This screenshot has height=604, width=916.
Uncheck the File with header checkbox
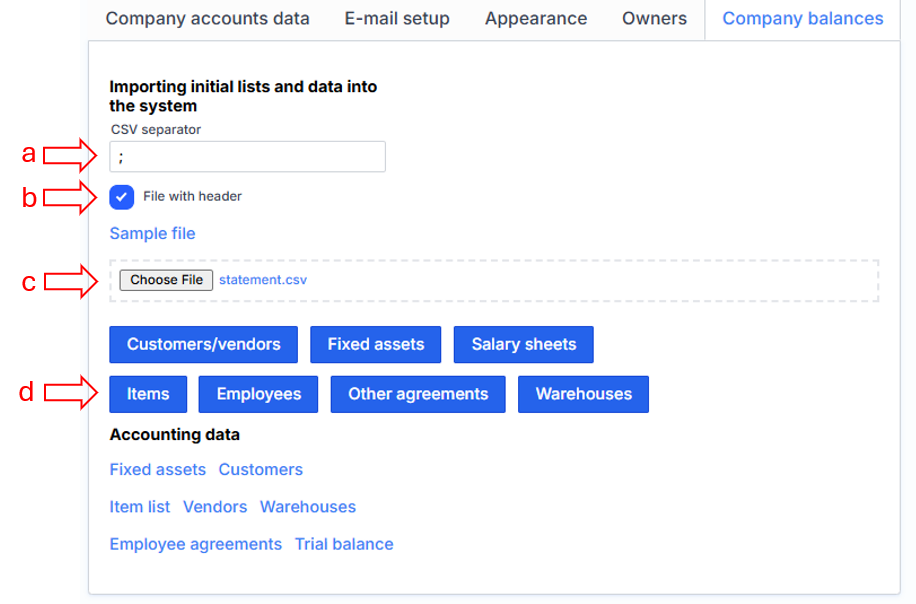coord(122,197)
